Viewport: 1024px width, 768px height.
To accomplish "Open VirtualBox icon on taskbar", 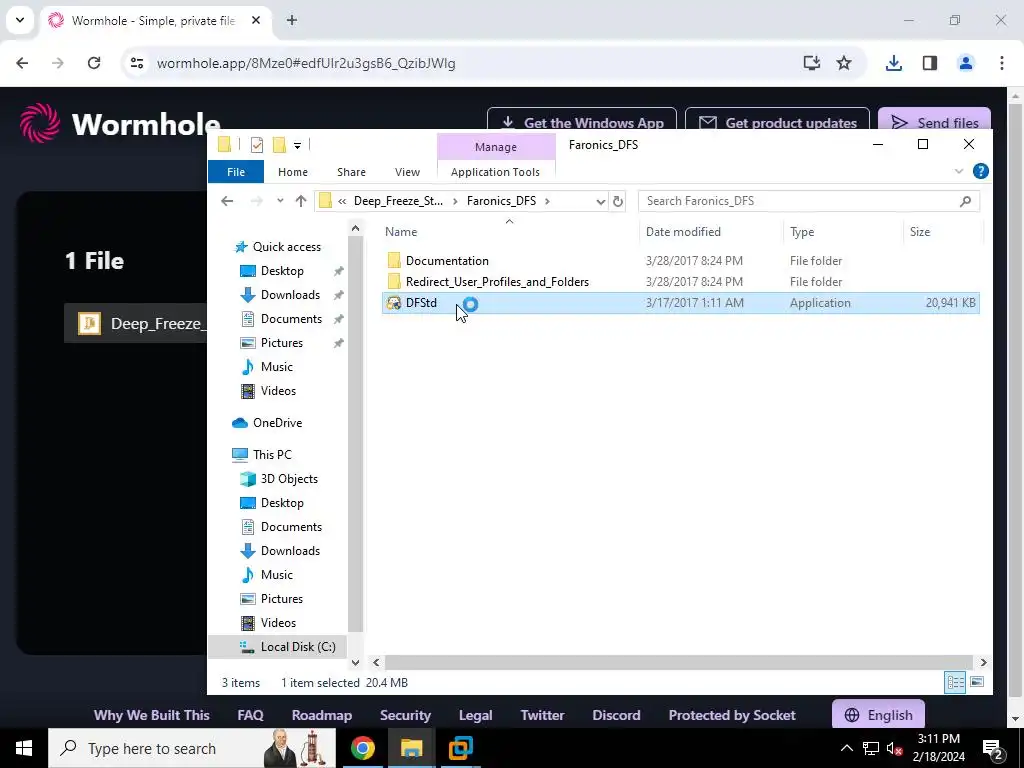I will (x=460, y=748).
